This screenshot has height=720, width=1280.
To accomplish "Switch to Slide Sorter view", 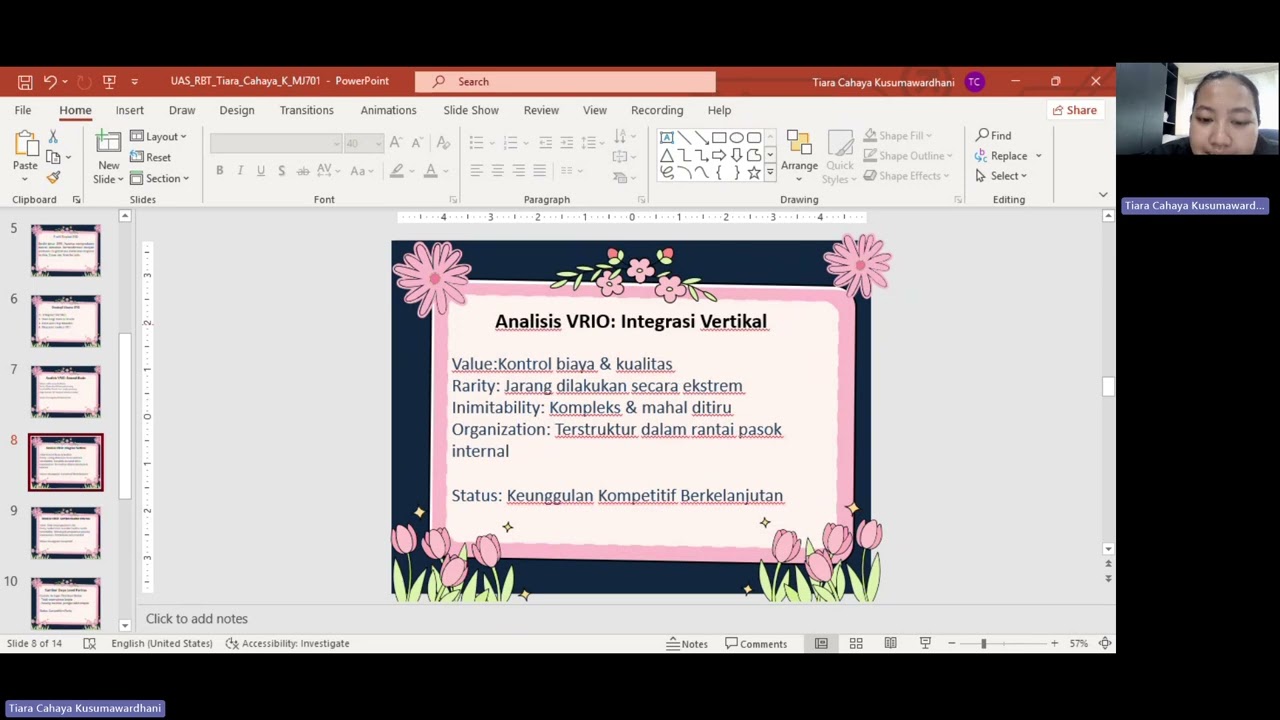I will (x=856, y=644).
